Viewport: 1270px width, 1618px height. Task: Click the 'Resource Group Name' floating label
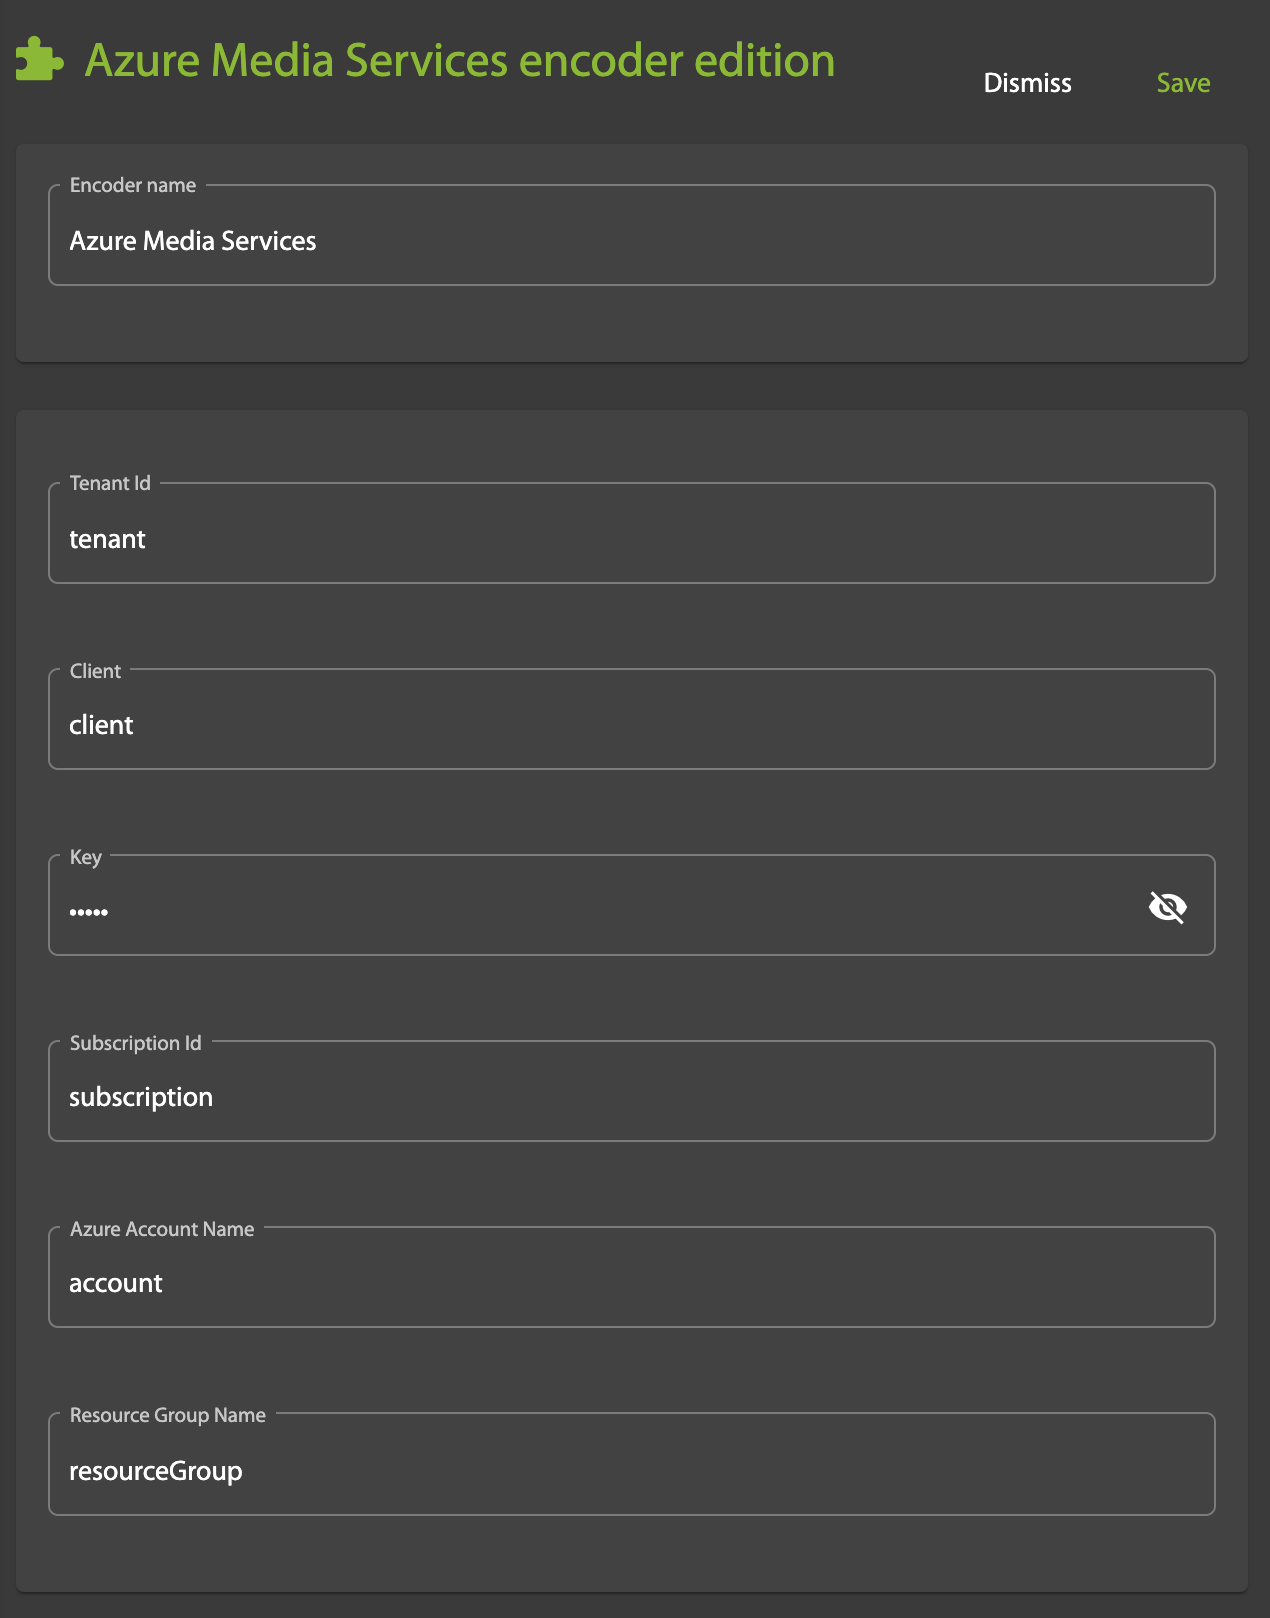click(x=168, y=1415)
